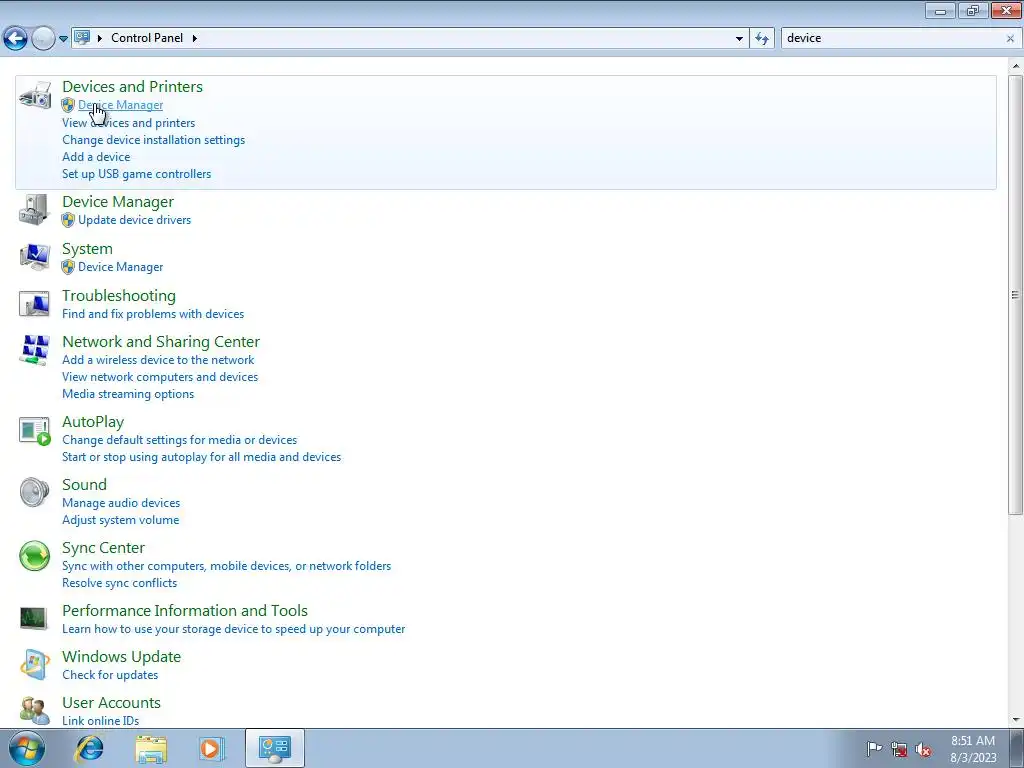Image resolution: width=1024 pixels, height=768 pixels.
Task: Click the System computer icon
Action: (x=35, y=257)
